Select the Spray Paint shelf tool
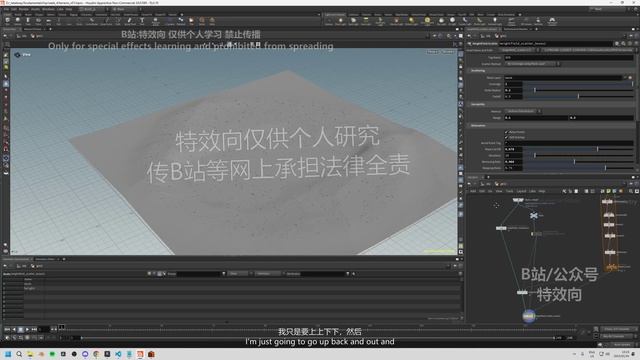The width and height of the screenshot is (640, 360). tap(130, 21)
